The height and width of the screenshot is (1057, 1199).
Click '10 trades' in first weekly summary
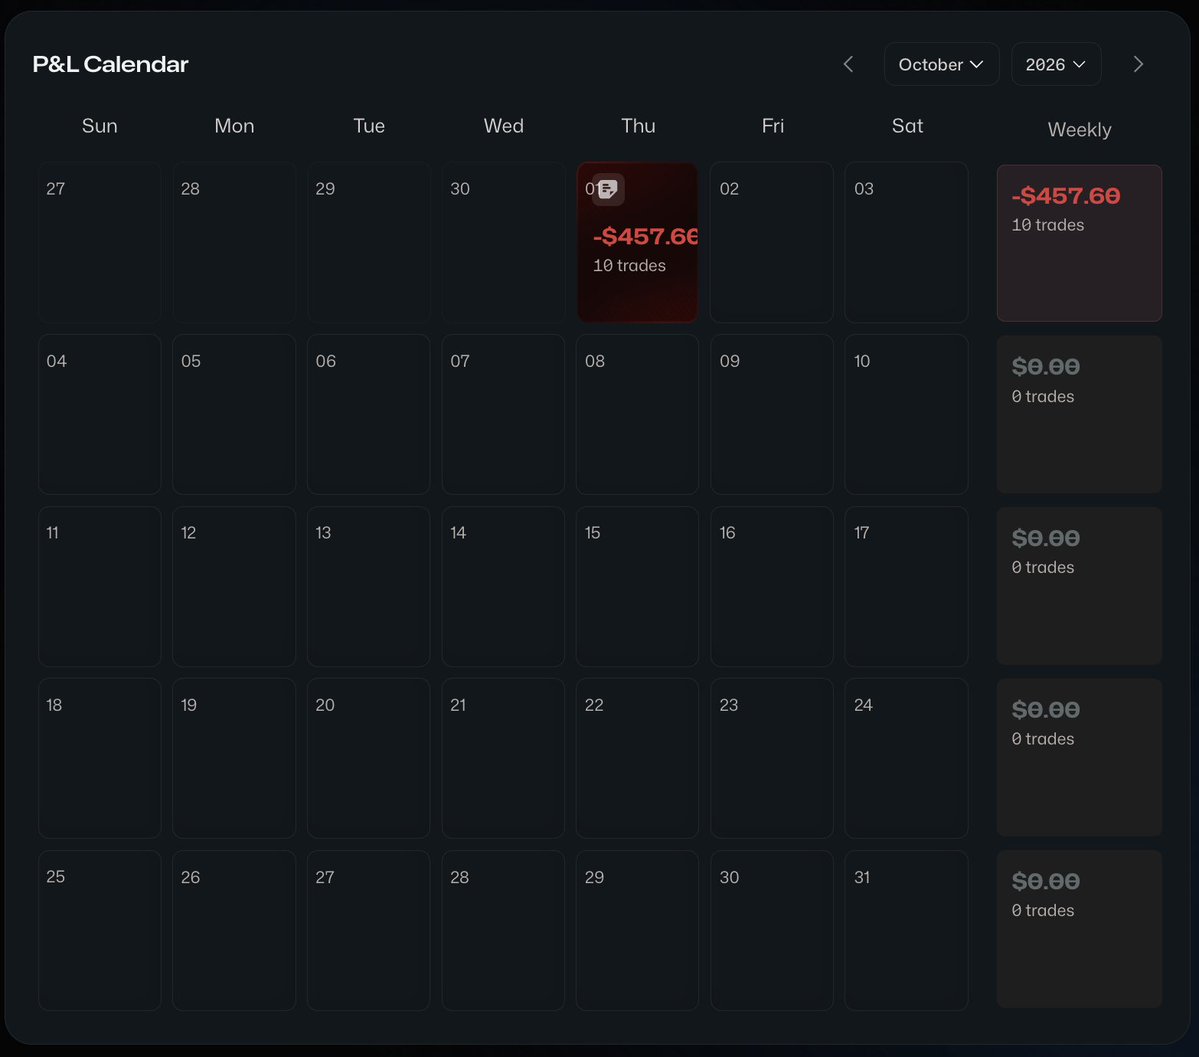[x=1048, y=225]
